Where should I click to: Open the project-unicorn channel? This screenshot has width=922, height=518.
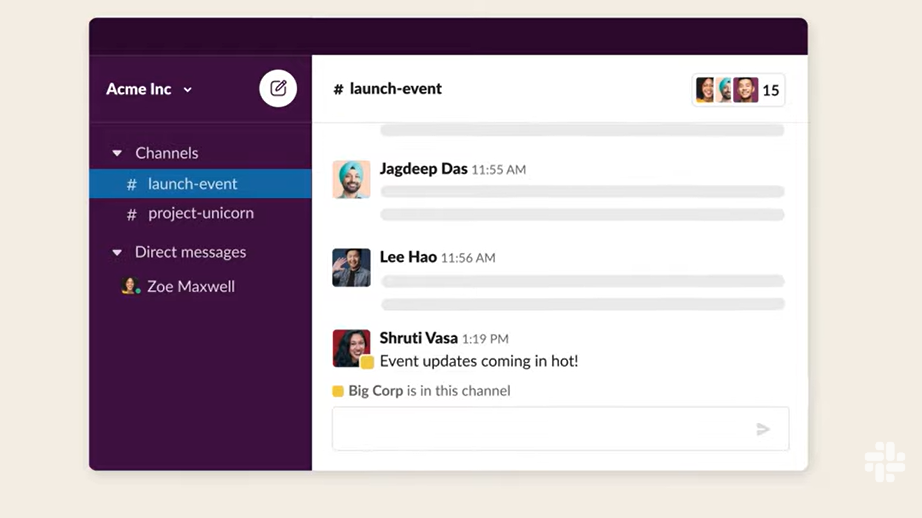pyautogui.click(x=201, y=213)
